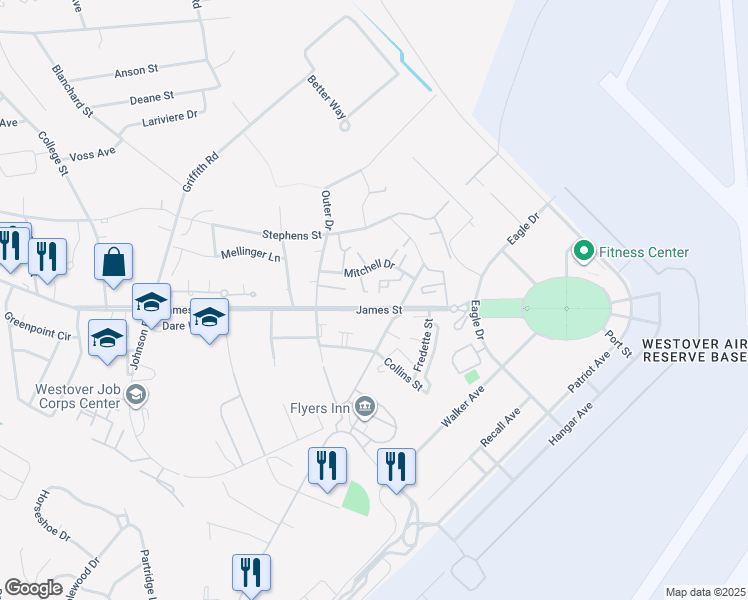
Task: Select the Flyers Inn text label
Action: pyautogui.click(x=320, y=408)
